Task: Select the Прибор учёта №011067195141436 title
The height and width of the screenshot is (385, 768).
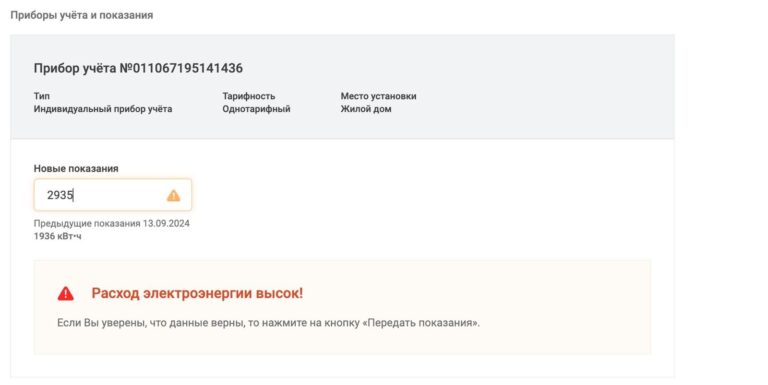Action: coord(138,68)
